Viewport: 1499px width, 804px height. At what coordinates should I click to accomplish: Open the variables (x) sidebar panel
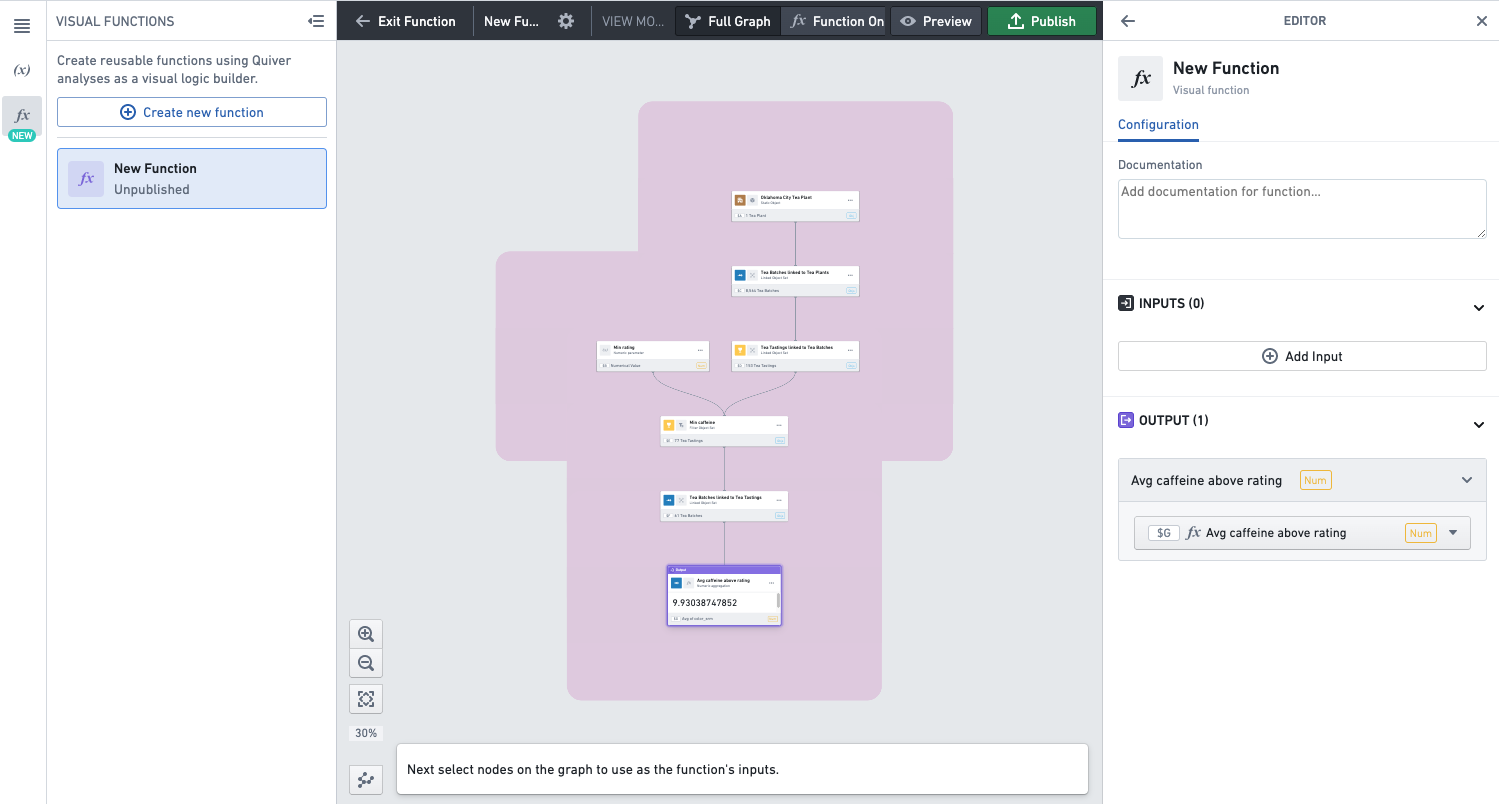[x=22, y=70]
